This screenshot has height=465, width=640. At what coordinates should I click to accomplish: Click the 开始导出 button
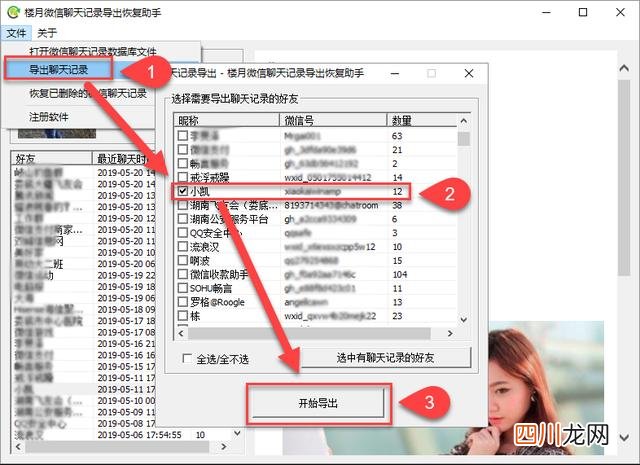318,403
